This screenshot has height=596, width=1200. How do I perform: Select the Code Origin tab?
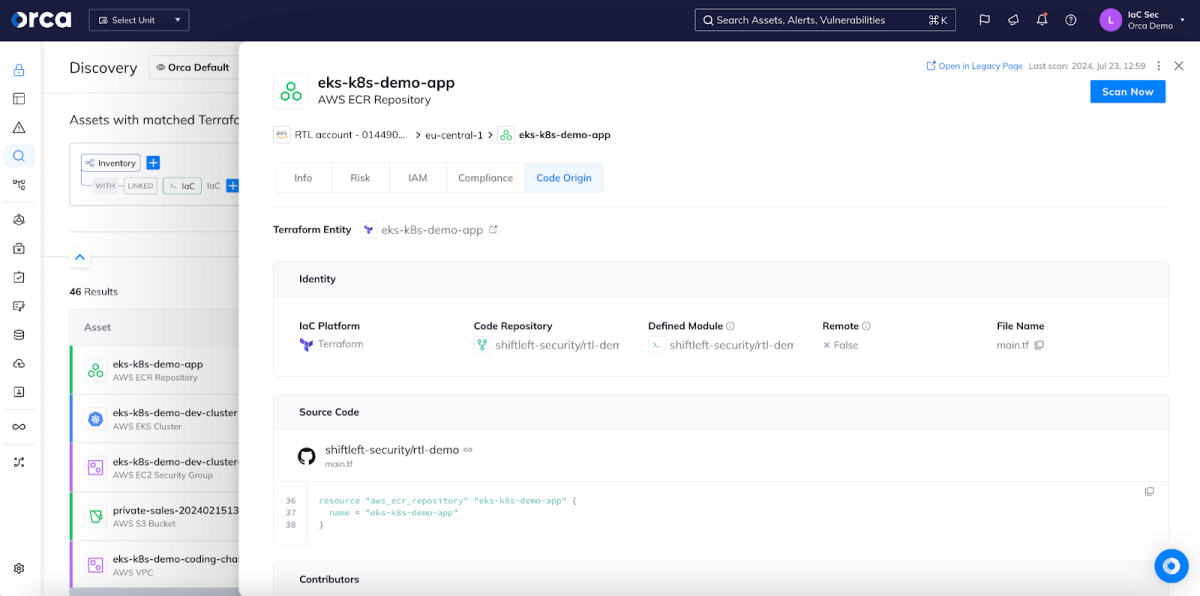(x=564, y=178)
